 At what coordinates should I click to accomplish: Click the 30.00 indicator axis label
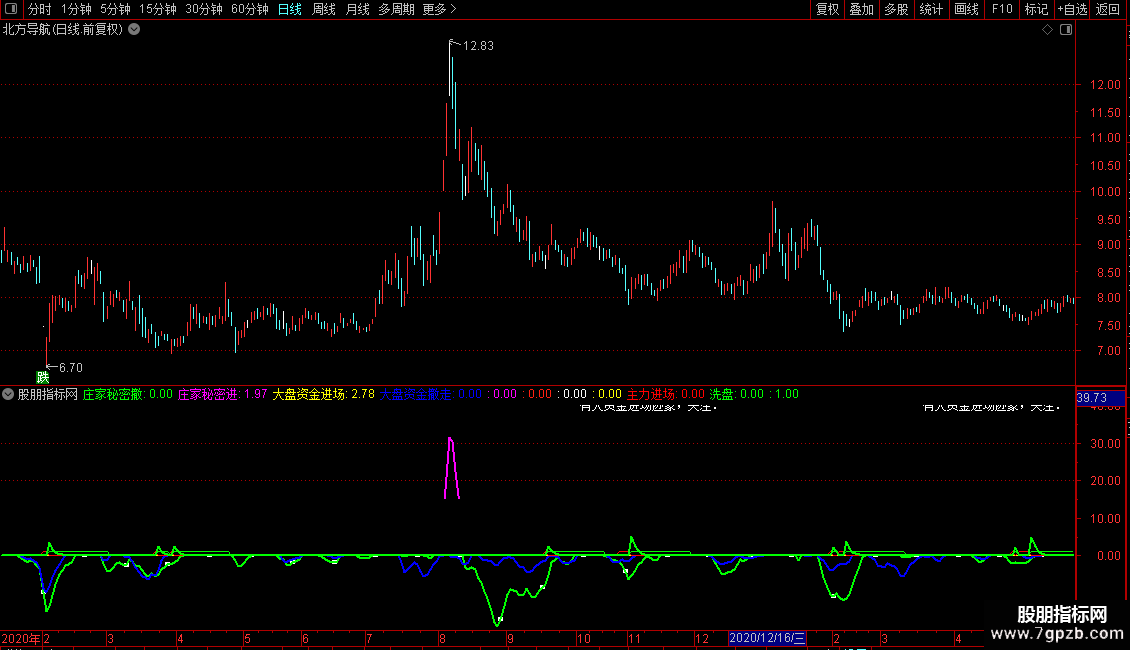pos(1105,444)
